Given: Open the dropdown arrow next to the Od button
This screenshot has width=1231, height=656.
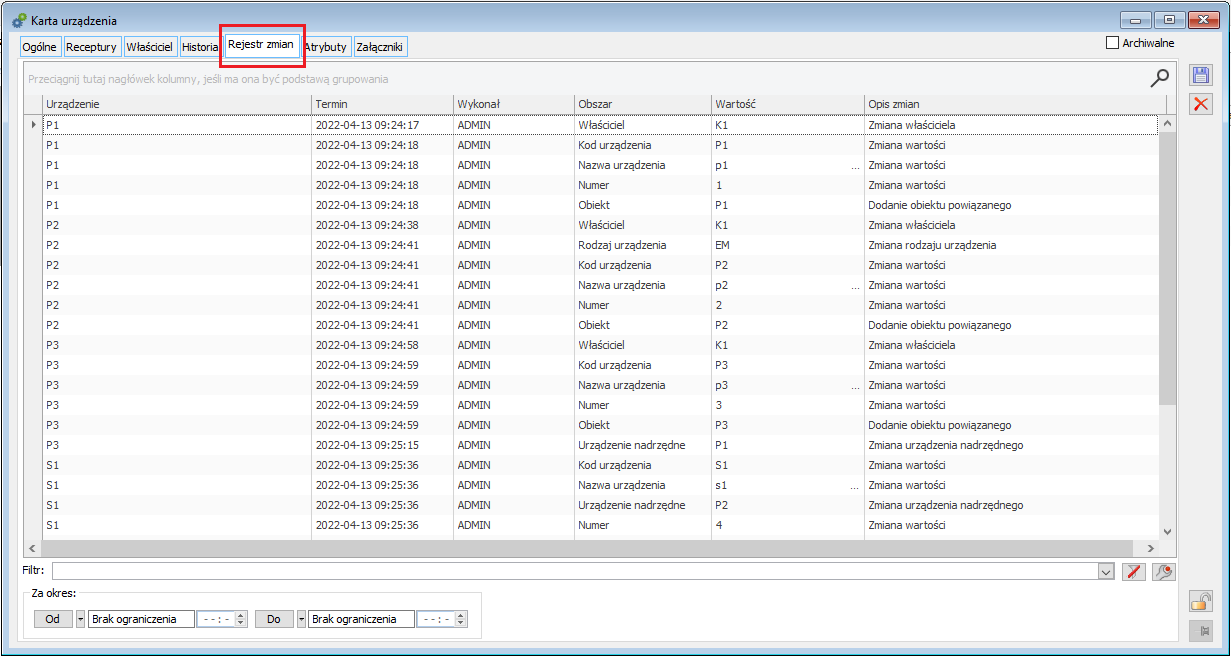Looking at the screenshot, I should coord(81,619).
